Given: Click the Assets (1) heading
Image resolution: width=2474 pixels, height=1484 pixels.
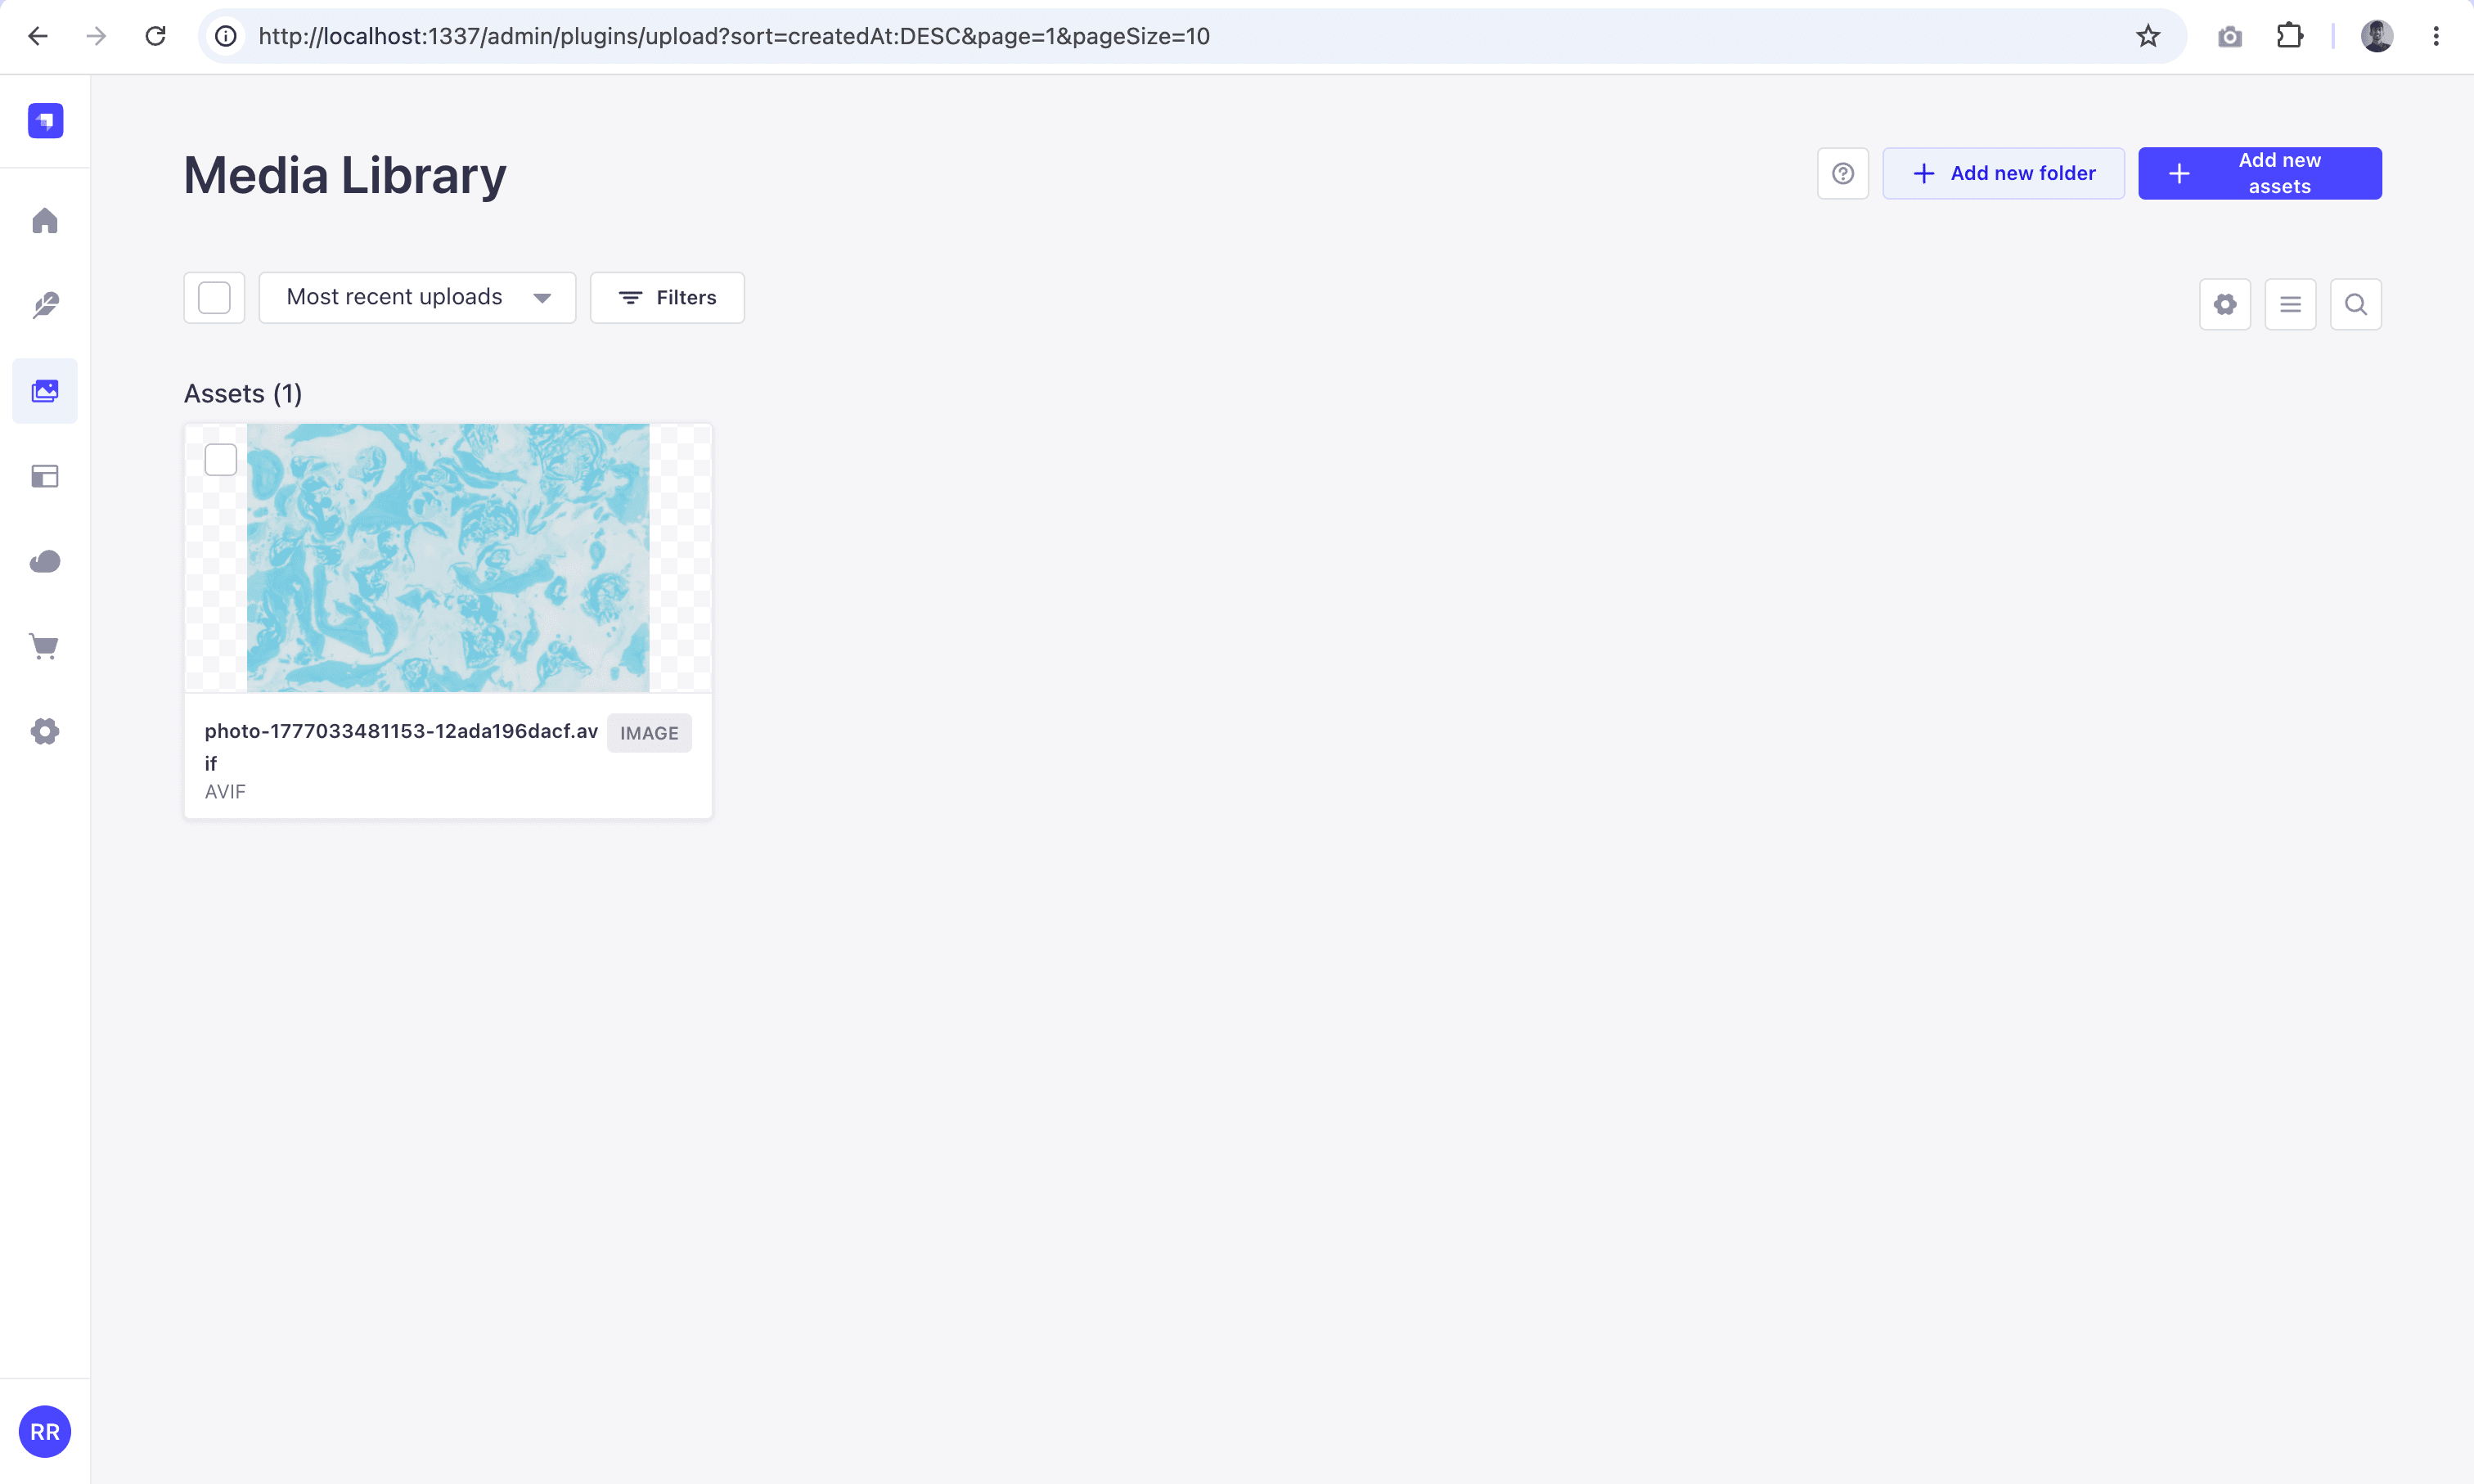Looking at the screenshot, I should point(243,394).
